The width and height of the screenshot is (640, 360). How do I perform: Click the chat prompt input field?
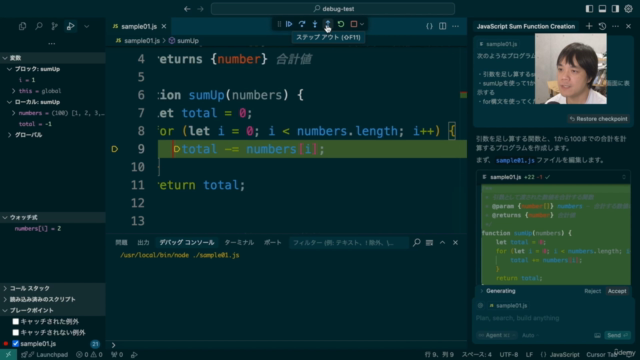[553, 318]
